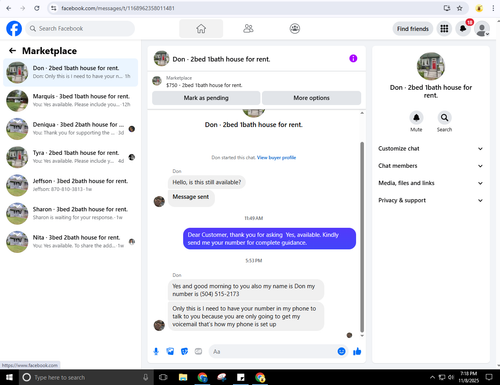This screenshot has height=385, width=500.
Task: Click the chat scroll up arrow
Action: pos(362,113)
